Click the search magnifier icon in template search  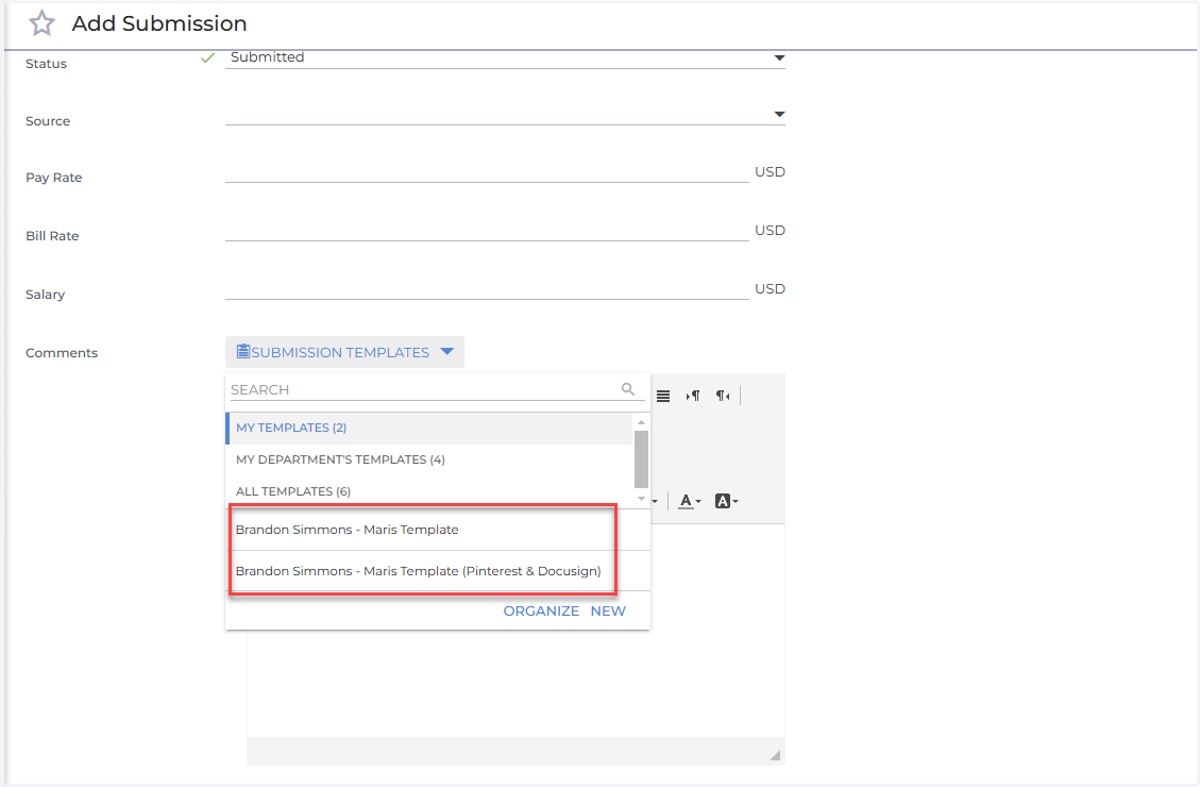click(628, 389)
